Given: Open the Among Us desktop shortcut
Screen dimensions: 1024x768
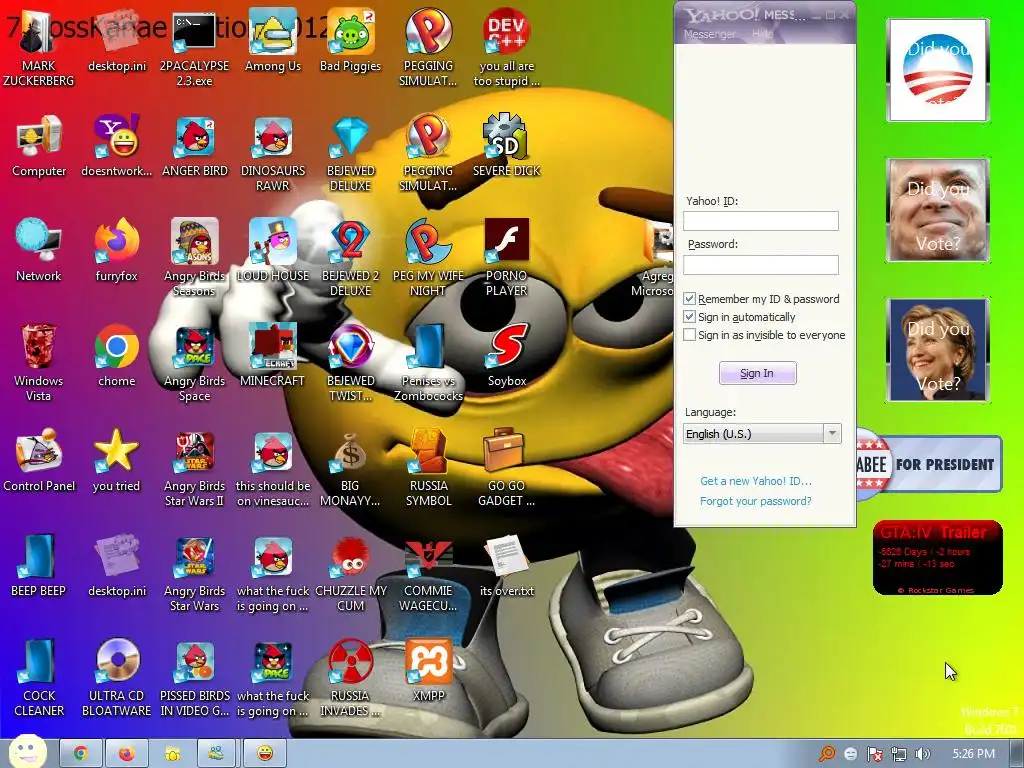Looking at the screenshot, I should [272, 40].
